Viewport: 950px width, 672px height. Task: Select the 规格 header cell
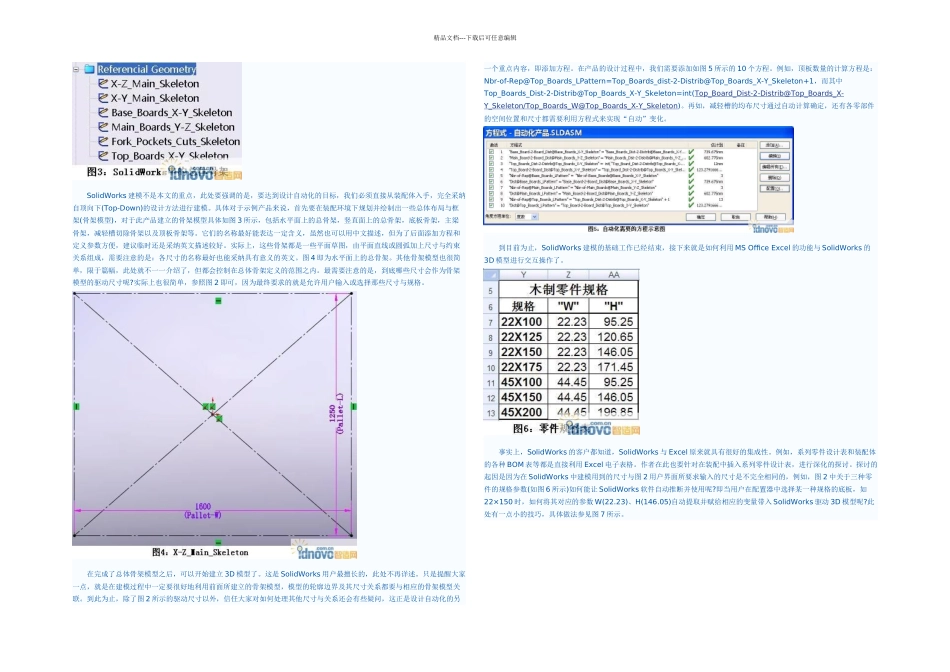click(x=523, y=307)
